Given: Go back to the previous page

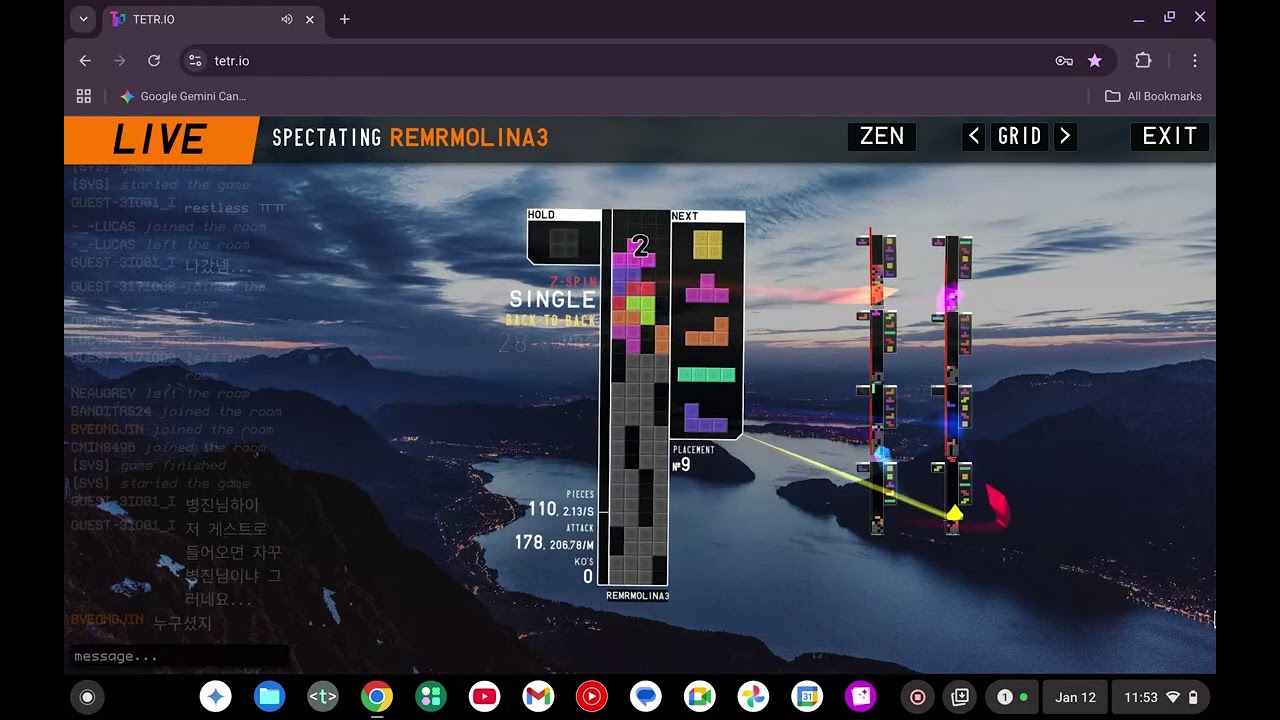Looking at the screenshot, I should pyautogui.click(x=85, y=61).
